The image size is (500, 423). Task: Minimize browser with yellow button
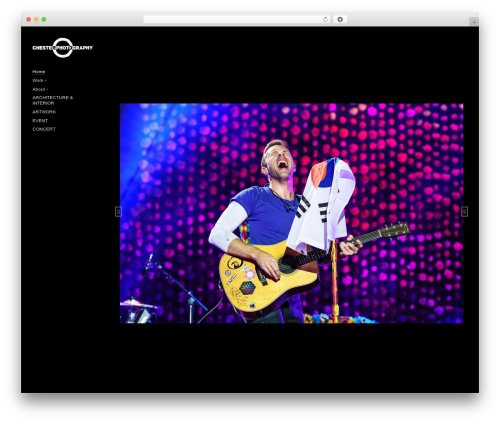pyautogui.click(x=36, y=19)
